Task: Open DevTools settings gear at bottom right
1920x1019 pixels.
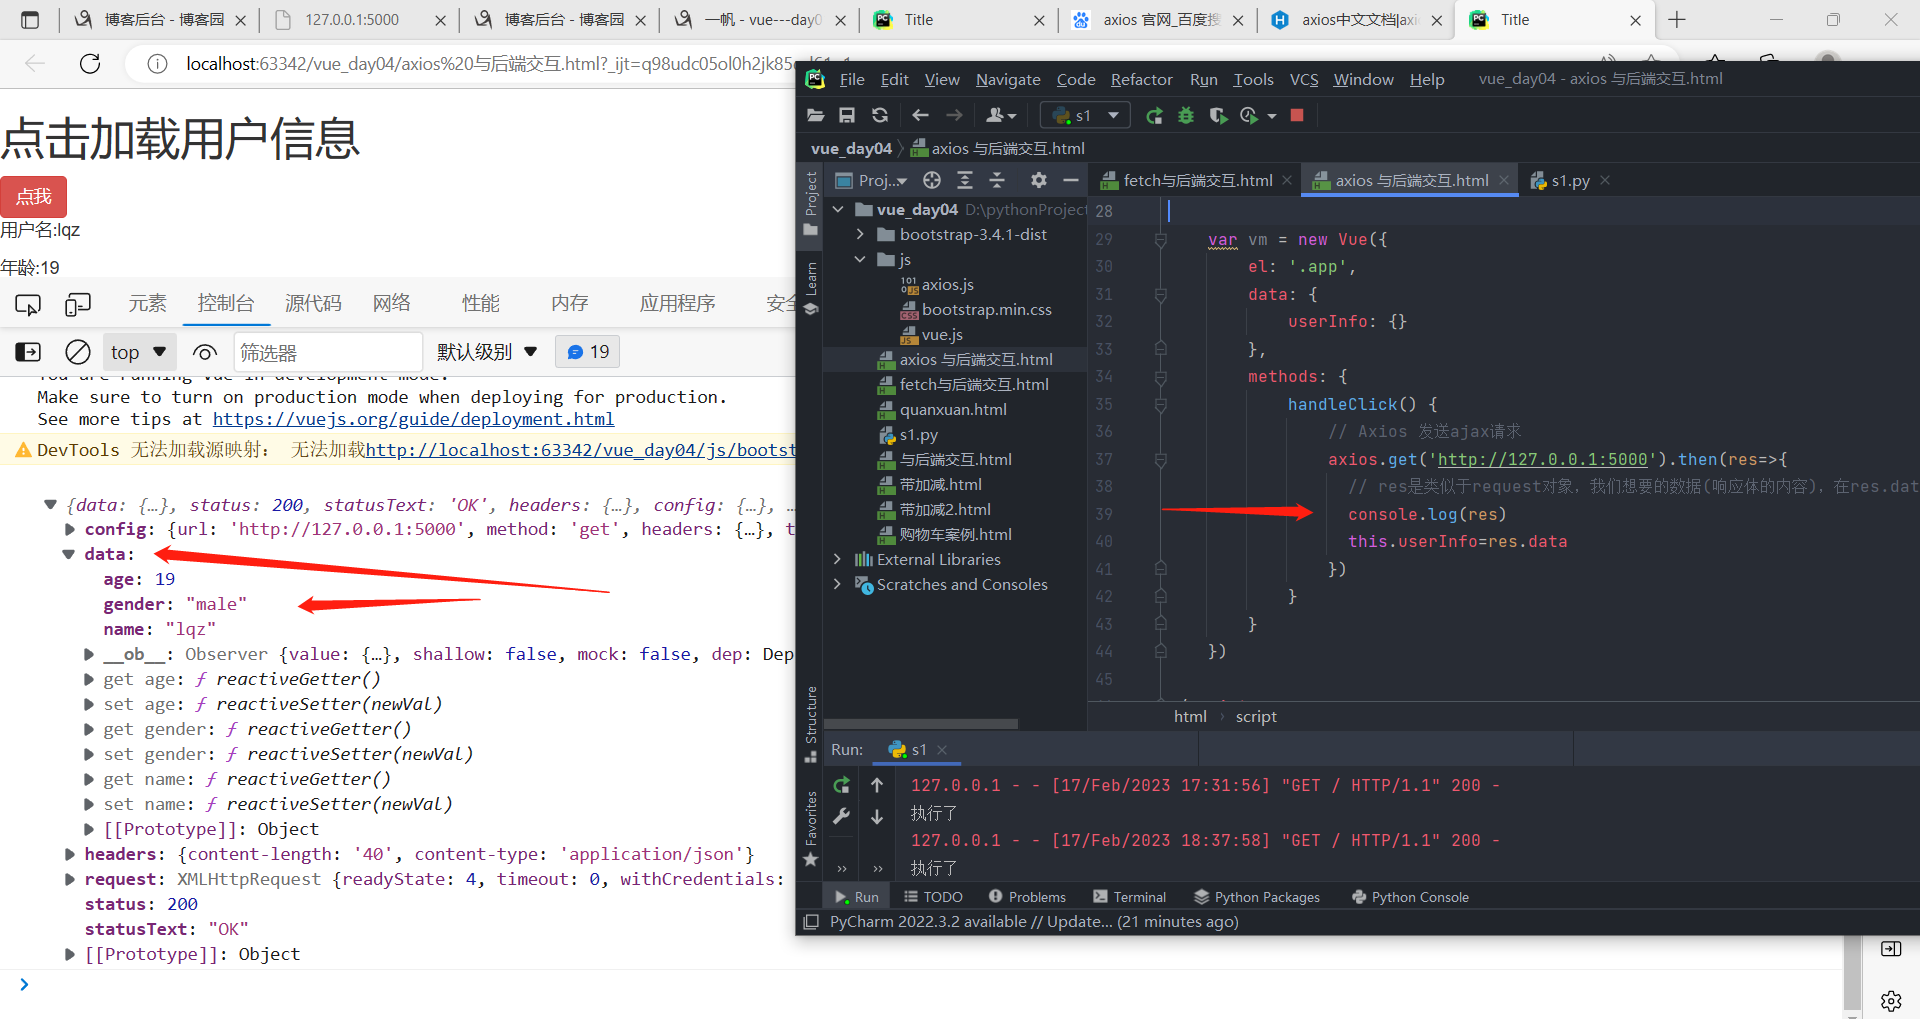Action: point(1891,1001)
